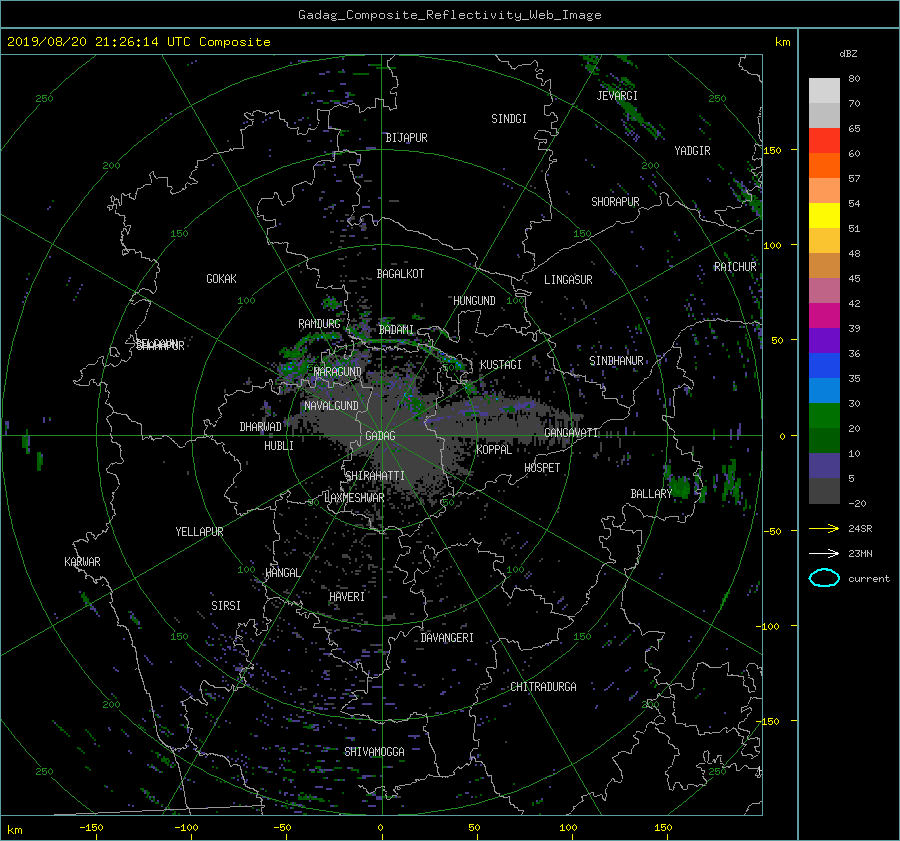Click the SINDGI city label
Viewport: 900px width, 841px height.
509,119
